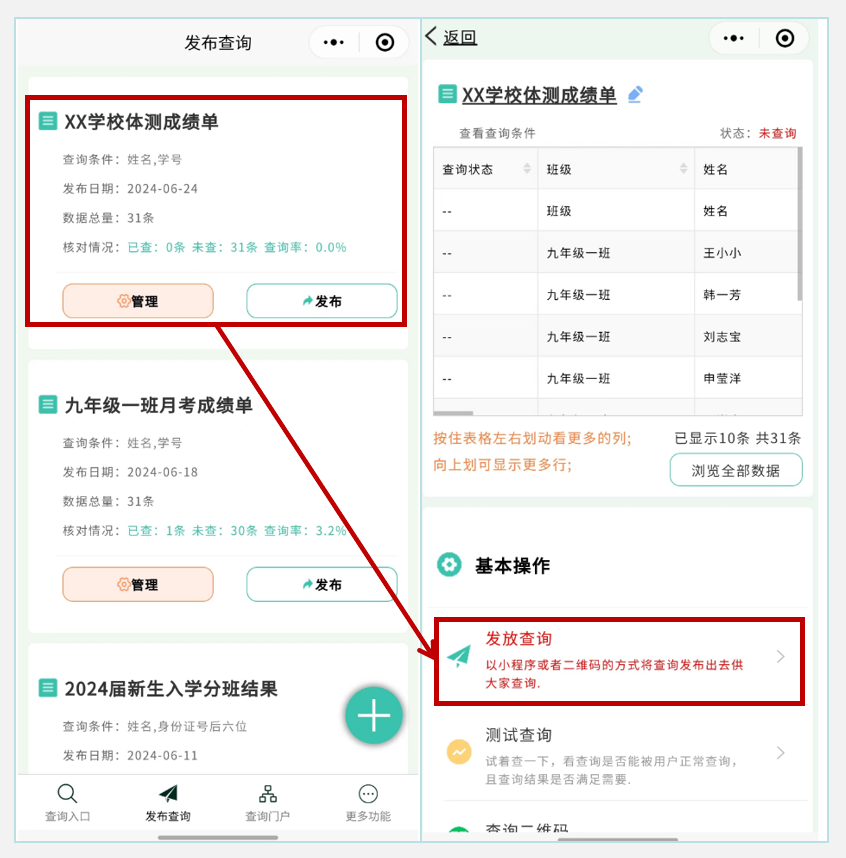This screenshot has width=846, height=858.
Task: Tap the green plus floating add button
Action: tap(374, 715)
